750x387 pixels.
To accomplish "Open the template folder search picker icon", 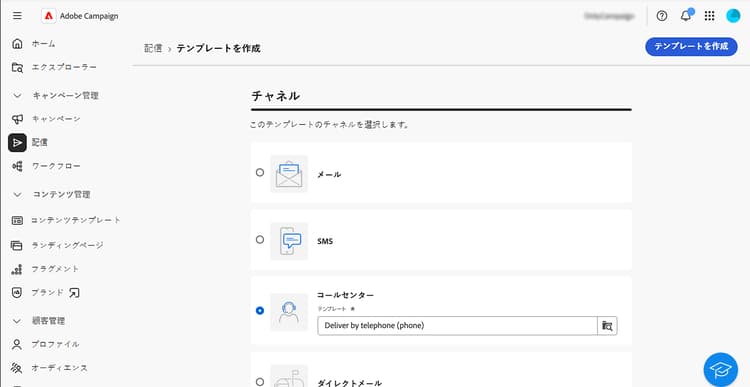I will 607,326.
